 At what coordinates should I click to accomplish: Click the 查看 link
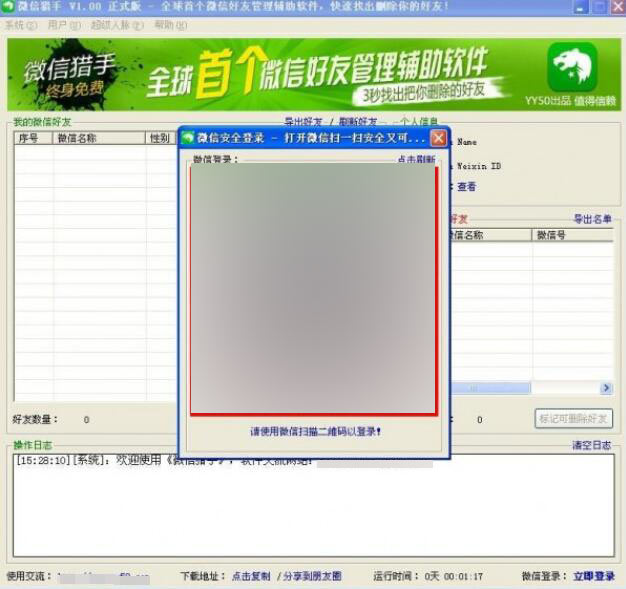pos(466,186)
